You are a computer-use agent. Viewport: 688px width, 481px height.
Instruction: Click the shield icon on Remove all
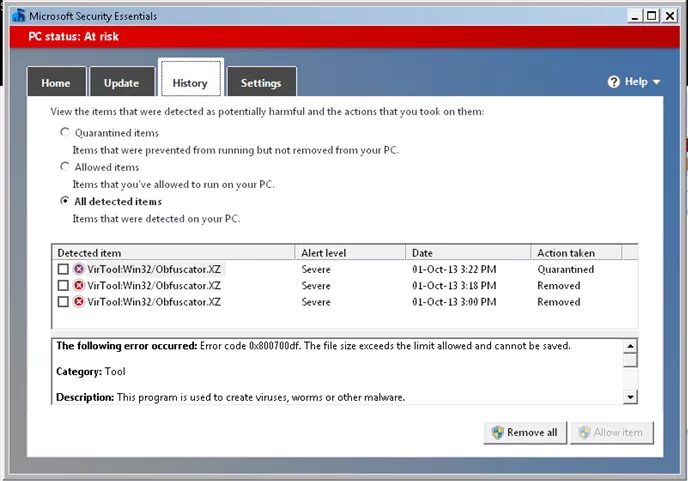(498, 432)
